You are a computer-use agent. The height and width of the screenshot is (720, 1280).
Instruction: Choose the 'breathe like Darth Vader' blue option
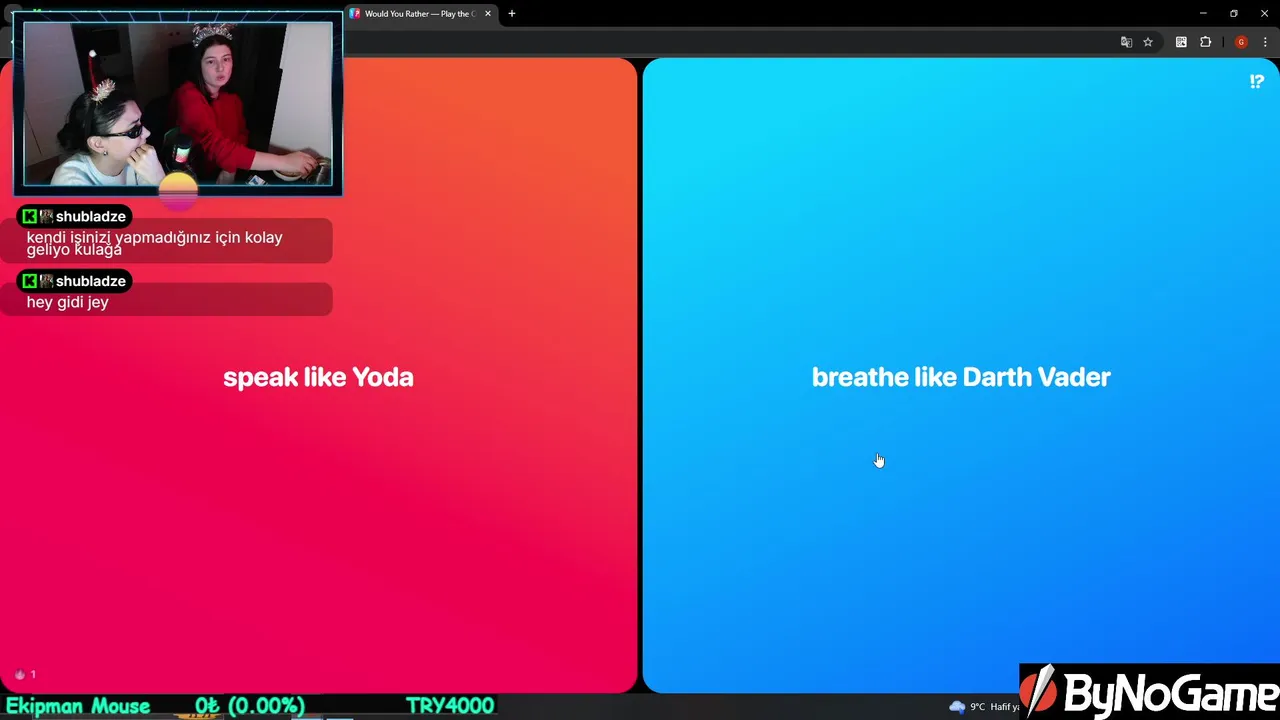point(961,376)
